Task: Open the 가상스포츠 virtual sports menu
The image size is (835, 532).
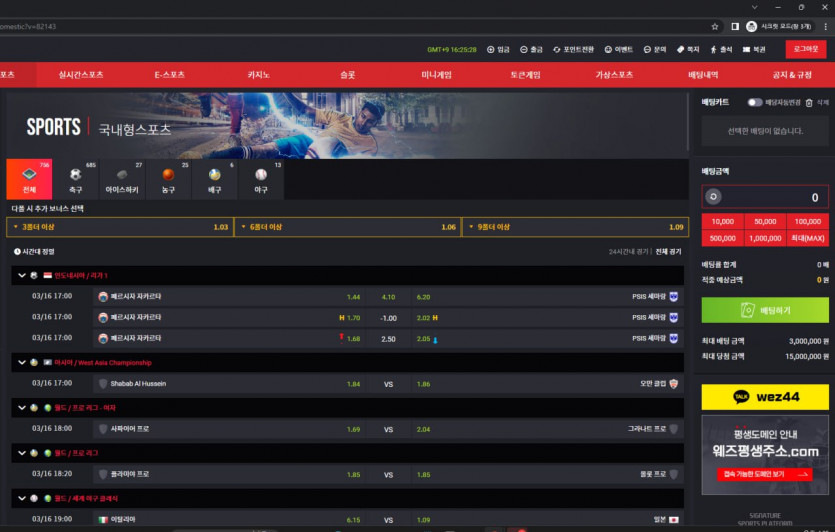Action: pyautogui.click(x=614, y=75)
